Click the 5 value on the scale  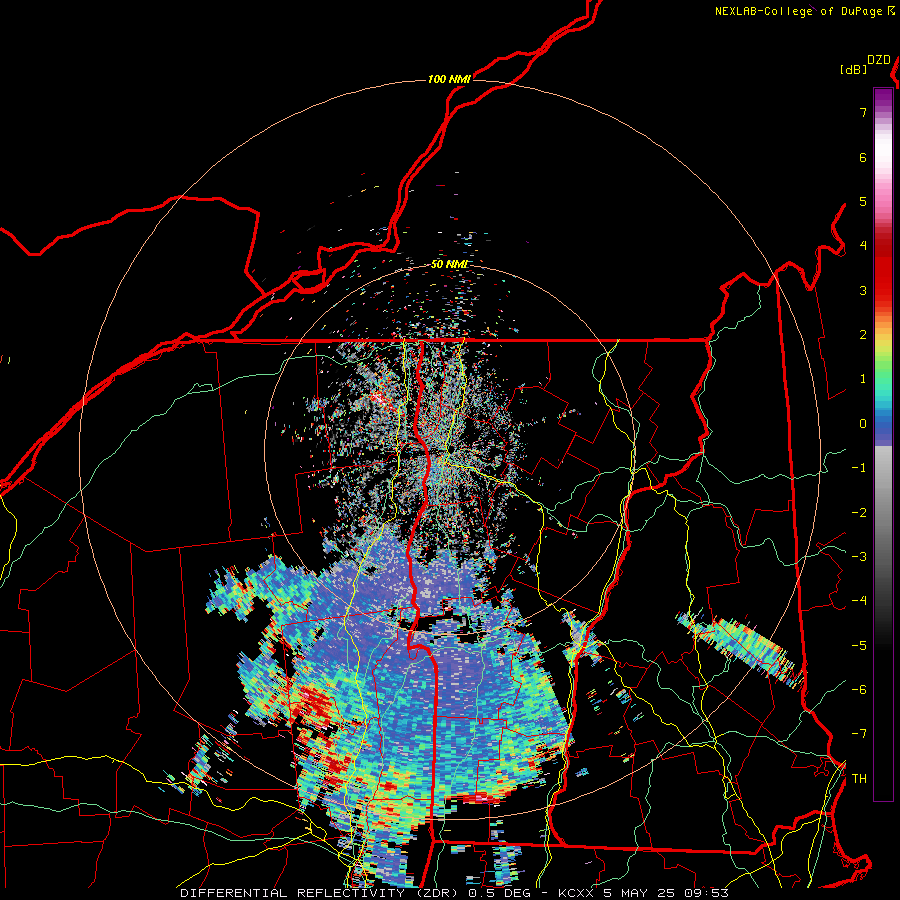pos(863,201)
